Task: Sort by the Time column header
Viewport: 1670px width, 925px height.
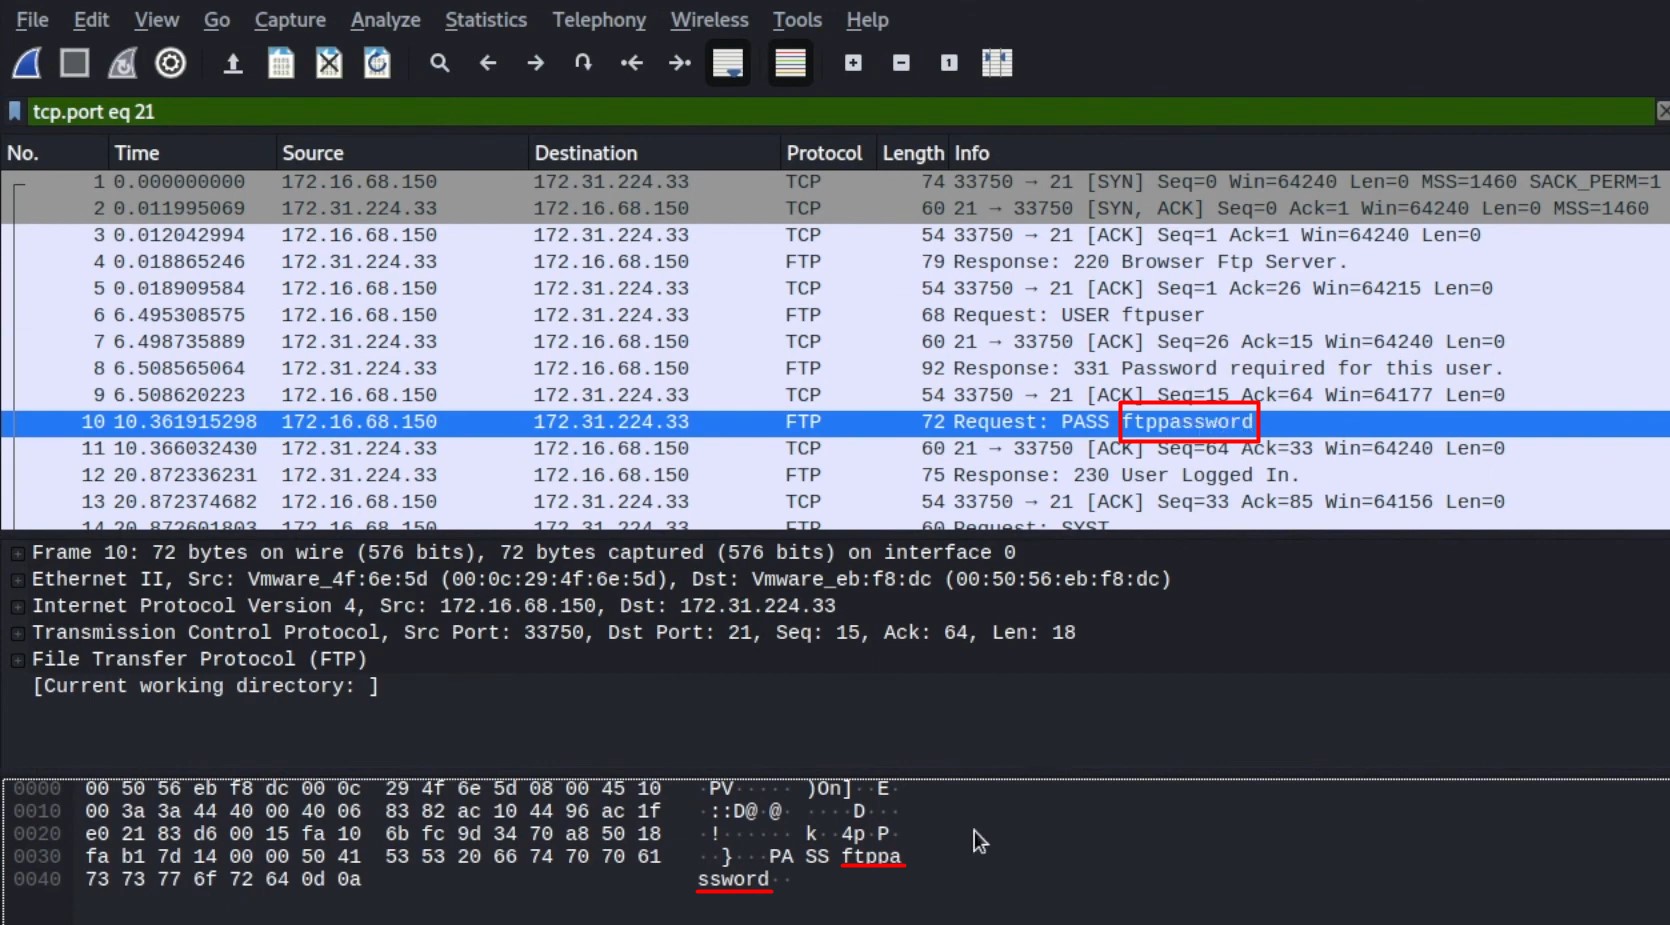Action: click(192, 153)
